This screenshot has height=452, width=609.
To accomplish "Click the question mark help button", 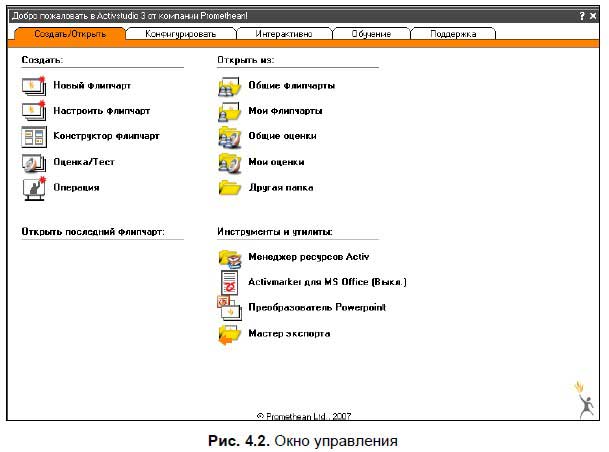I will click(582, 16).
